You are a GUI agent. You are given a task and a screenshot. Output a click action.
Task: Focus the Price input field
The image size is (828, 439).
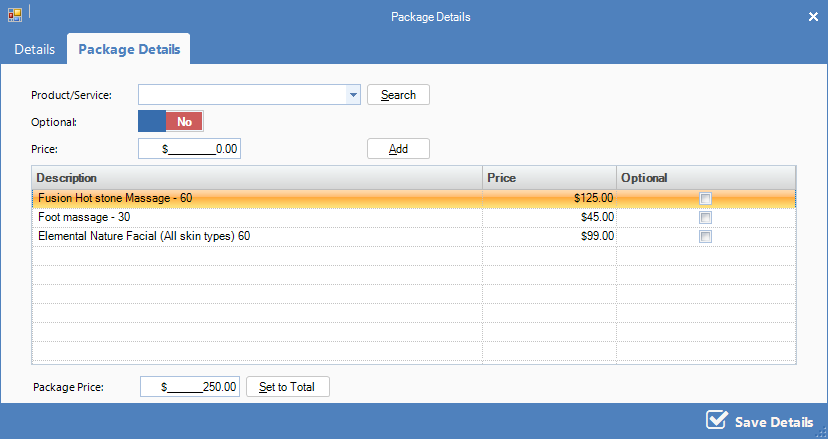pos(190,149)
